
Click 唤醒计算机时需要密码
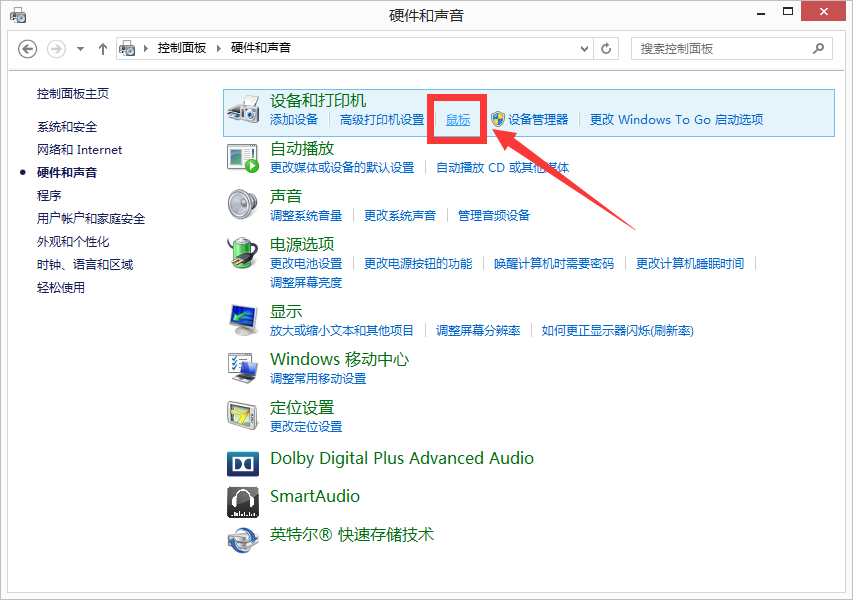[554, 263]
